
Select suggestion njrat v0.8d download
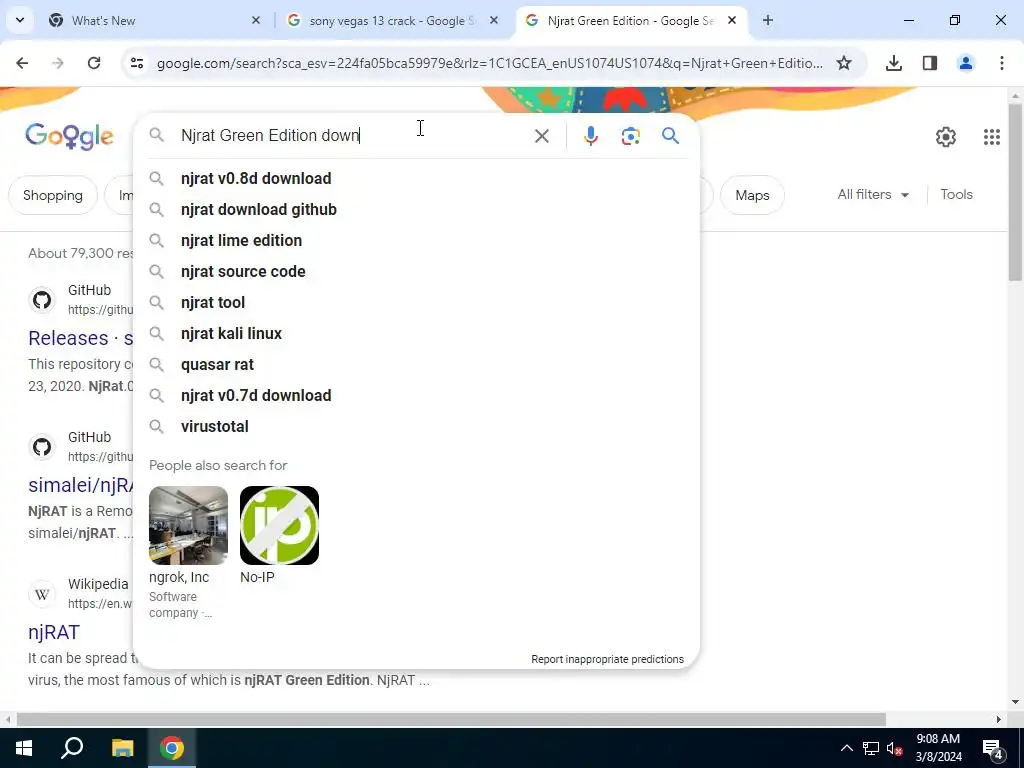tap(417, 178)
